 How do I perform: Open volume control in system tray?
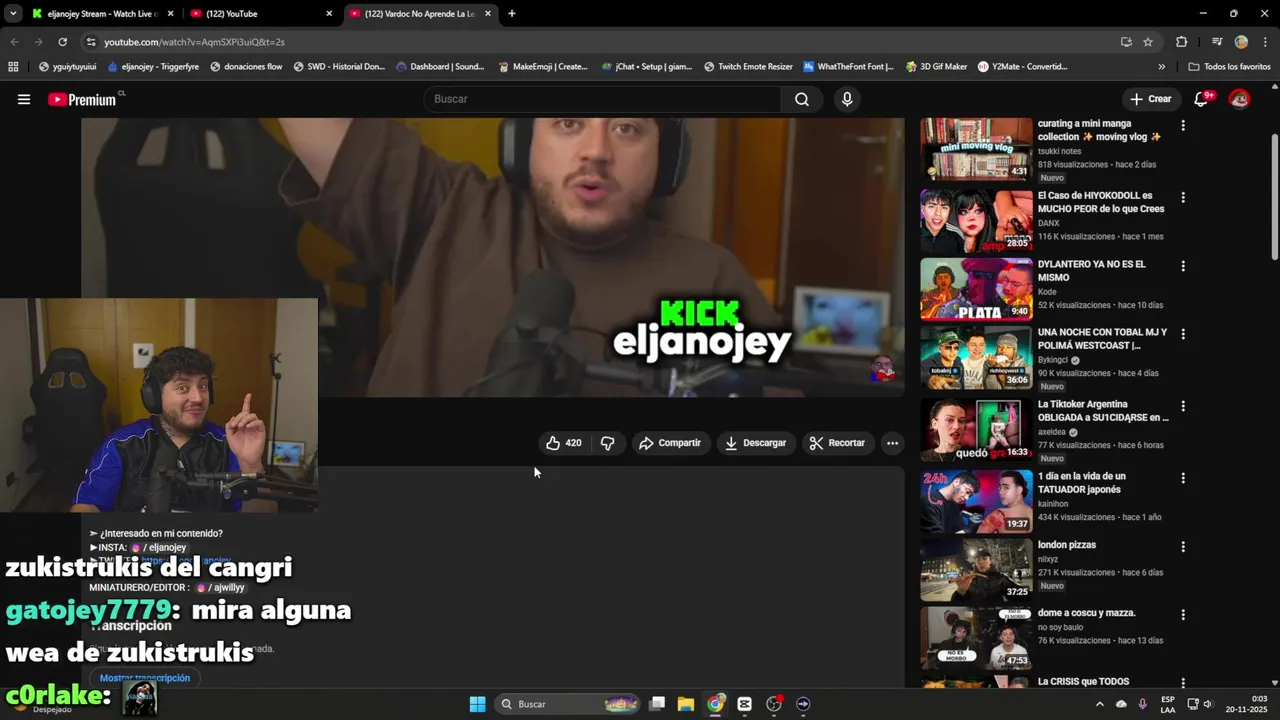(1207, 704)
